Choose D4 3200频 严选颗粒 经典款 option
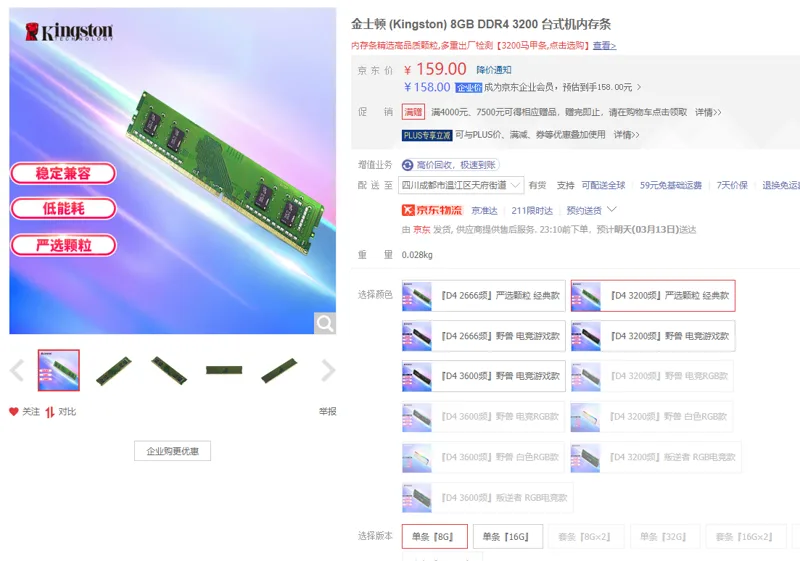The height and width of the screenshot is (561, 800). [x=653, y=295]
